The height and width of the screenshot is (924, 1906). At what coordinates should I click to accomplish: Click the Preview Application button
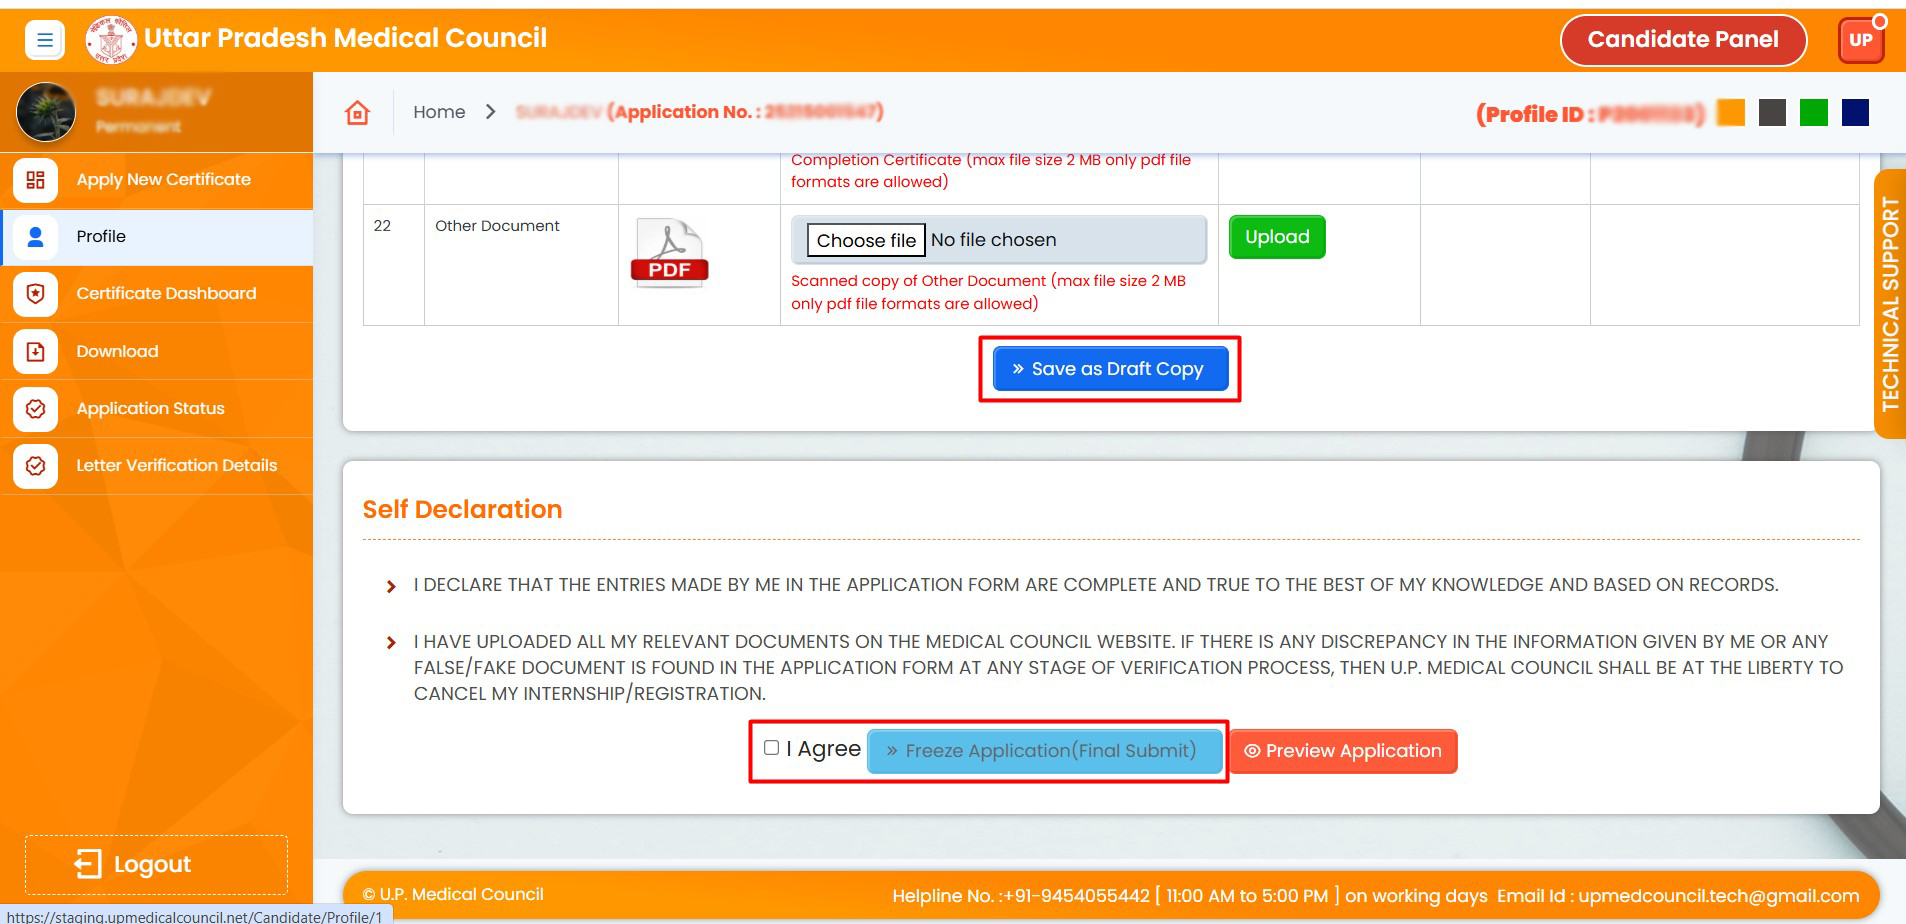[1342, 751]
